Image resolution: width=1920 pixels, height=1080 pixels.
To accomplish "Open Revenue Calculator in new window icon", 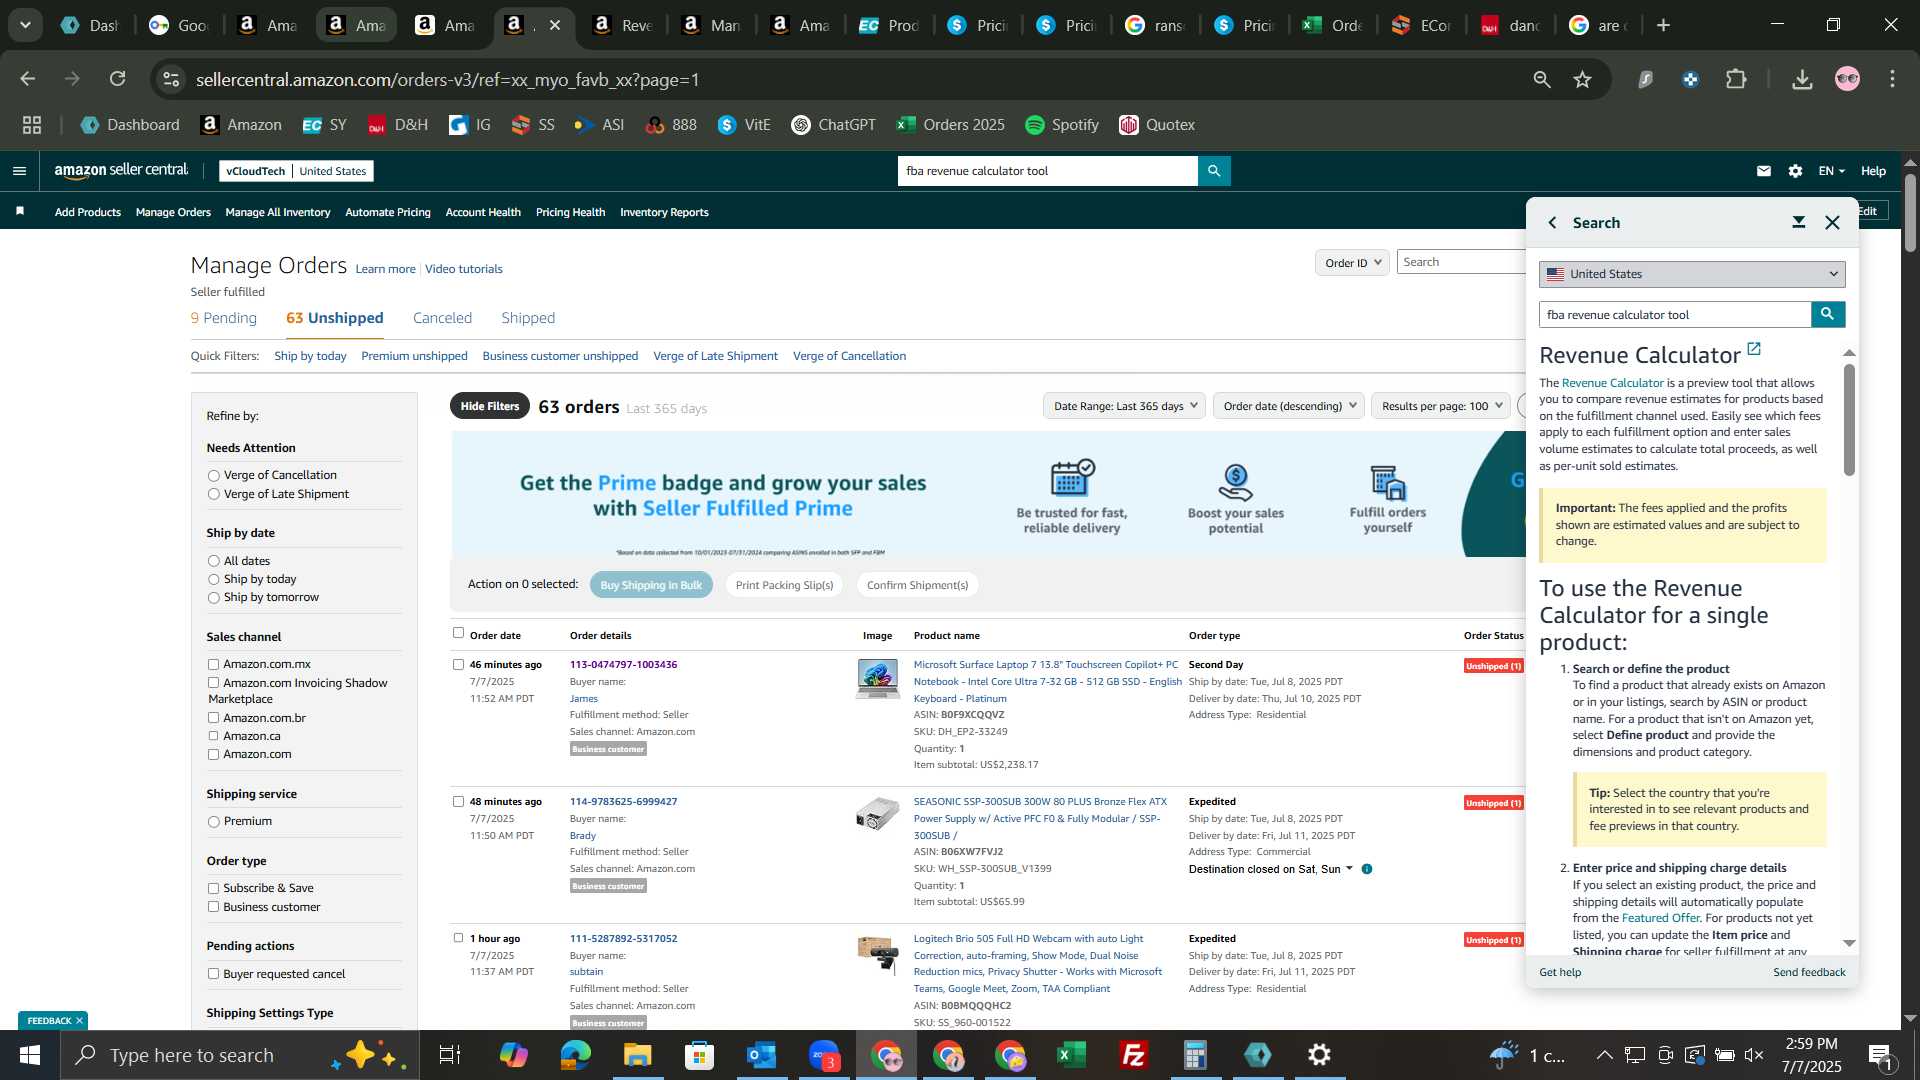I will (x=1754, y=349).
